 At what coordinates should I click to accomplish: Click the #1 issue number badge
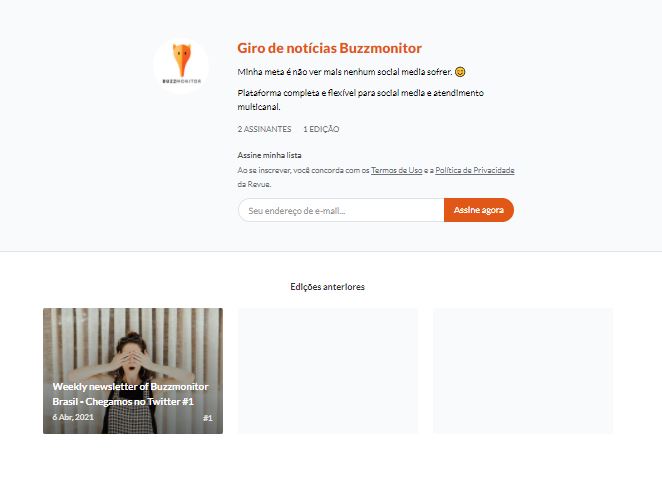(x=207, y=418)
